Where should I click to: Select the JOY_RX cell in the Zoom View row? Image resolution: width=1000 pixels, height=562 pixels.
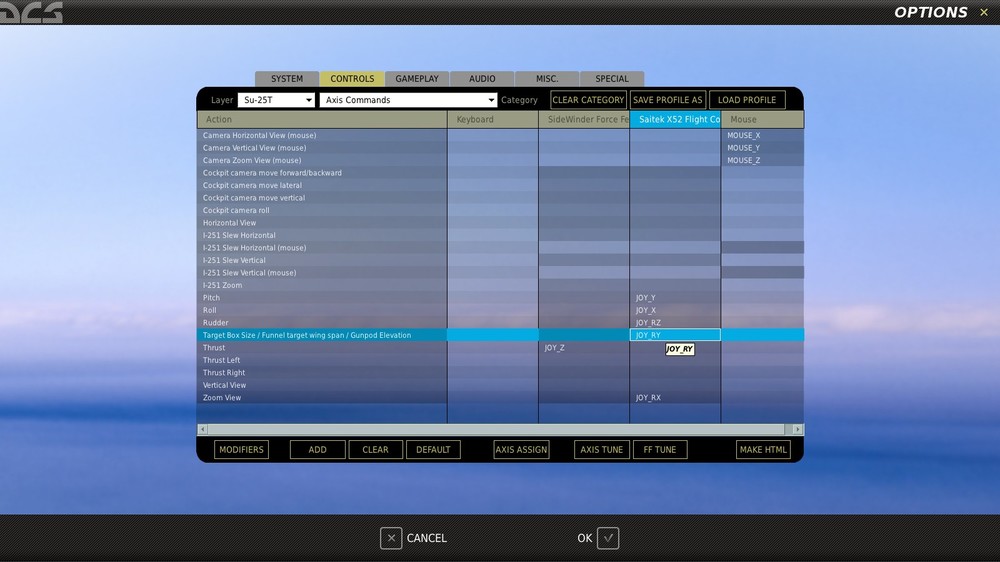tap(675, 397)
